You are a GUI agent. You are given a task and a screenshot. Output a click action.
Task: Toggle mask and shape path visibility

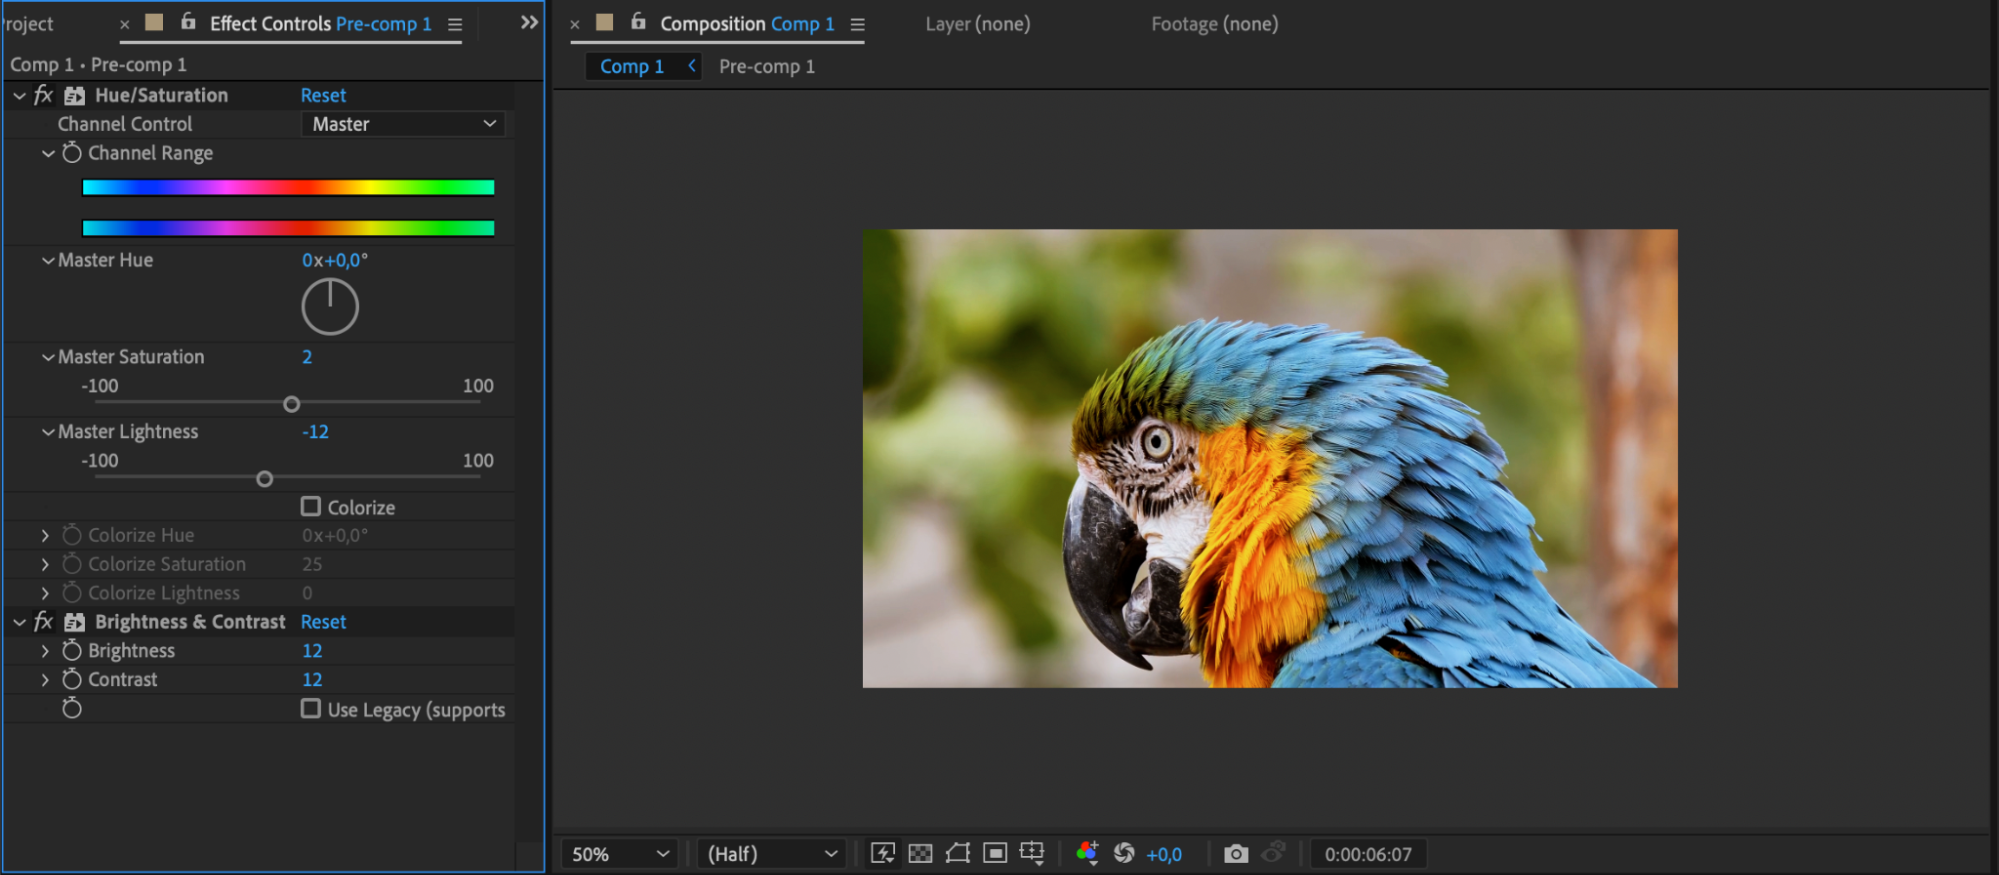[x=957, y=853]
